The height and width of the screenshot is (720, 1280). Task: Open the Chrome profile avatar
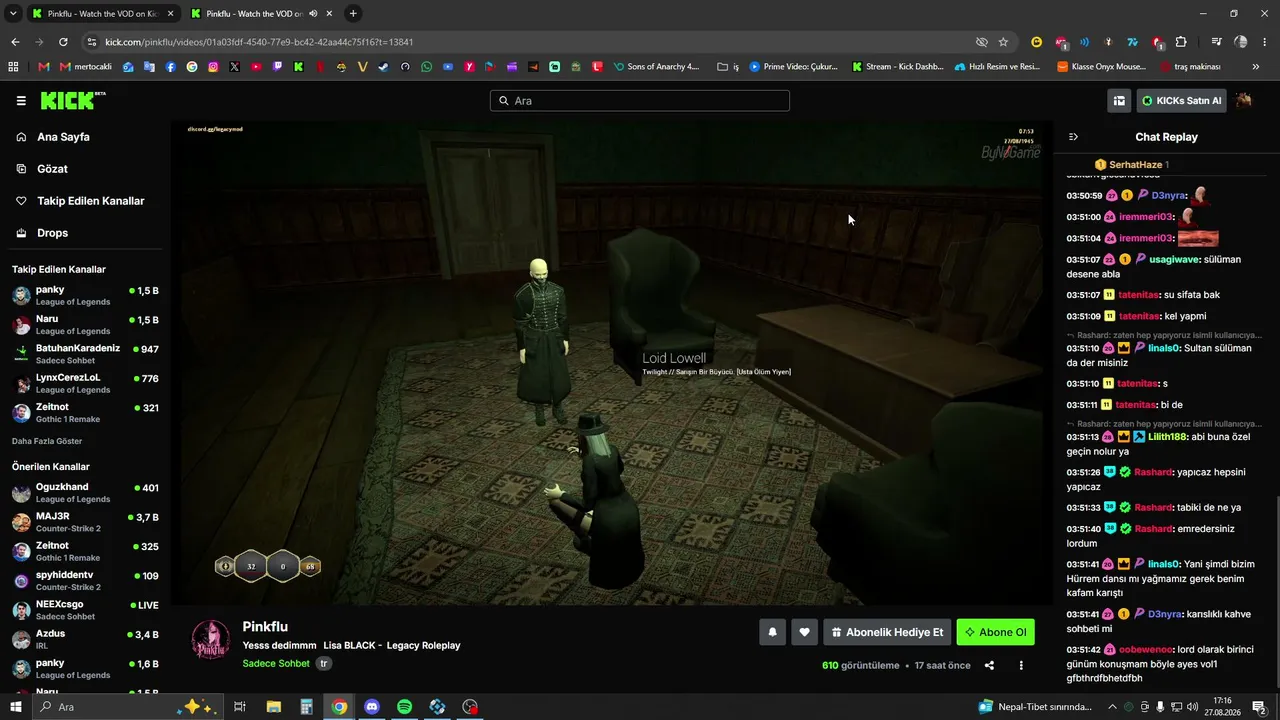(x=1241, y=42)
